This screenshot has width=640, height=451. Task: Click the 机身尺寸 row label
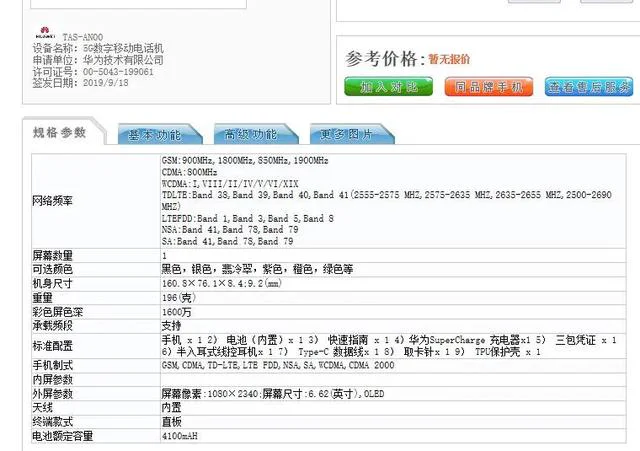tap(52, 283)
